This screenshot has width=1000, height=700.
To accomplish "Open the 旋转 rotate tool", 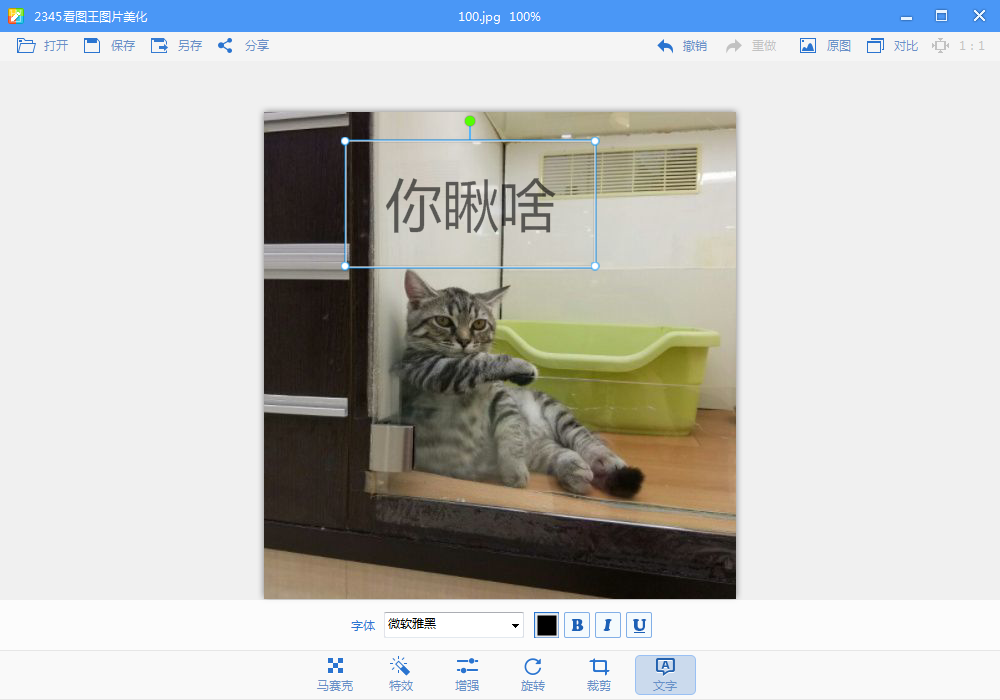I will pos(533,675).
